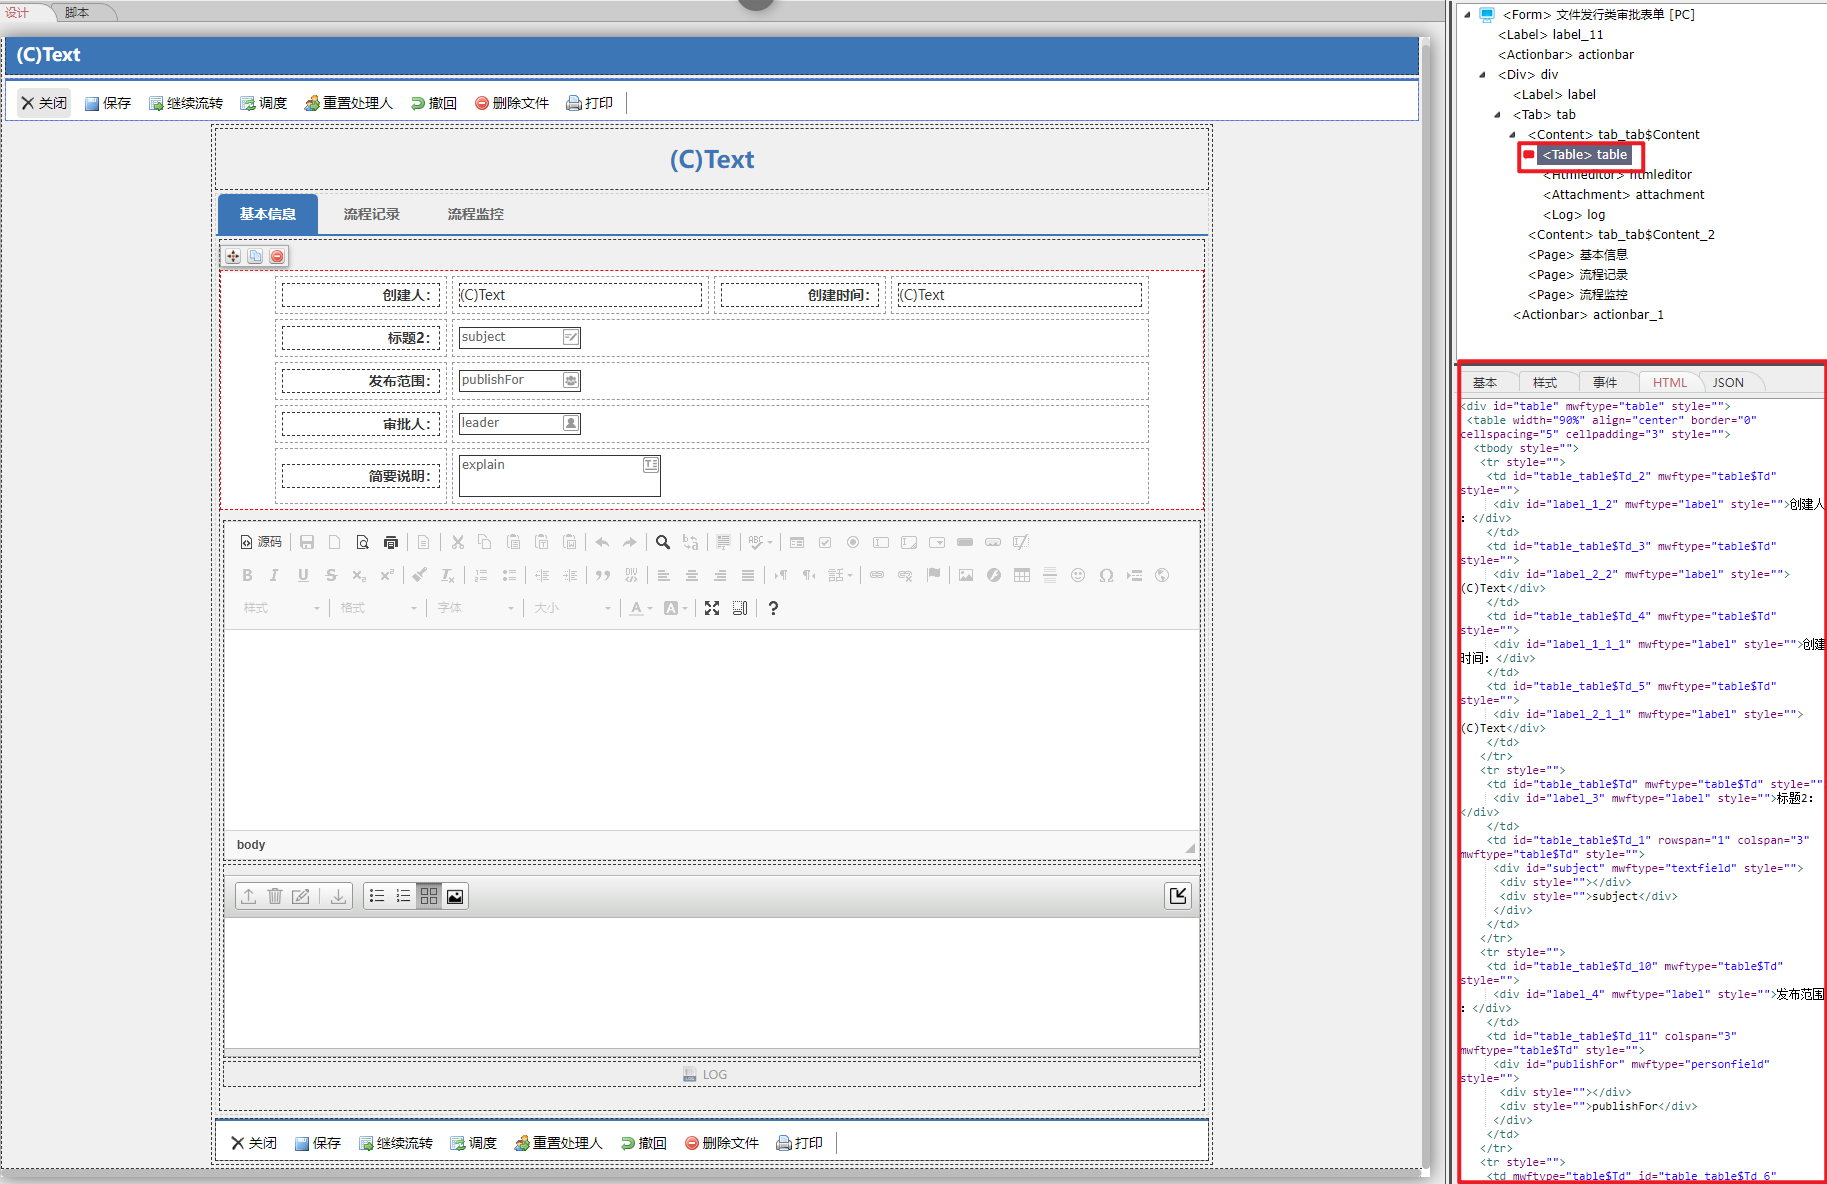Click the copy icon above the table
1827x1184 pixels.
point(255,257)
